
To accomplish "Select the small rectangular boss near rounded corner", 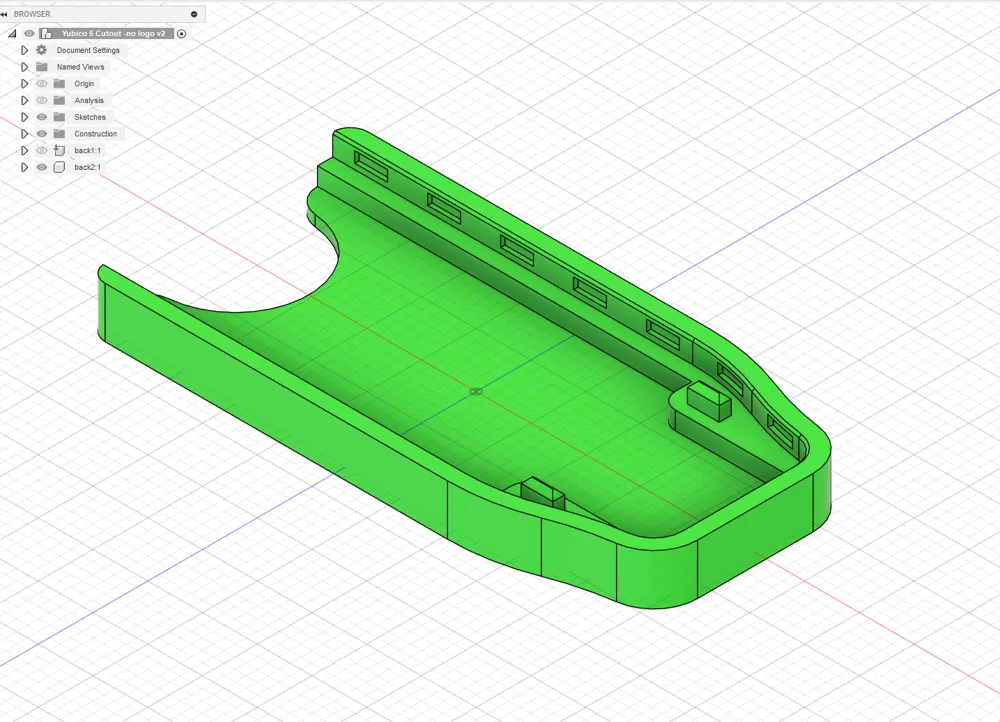I will coord(709,401).
